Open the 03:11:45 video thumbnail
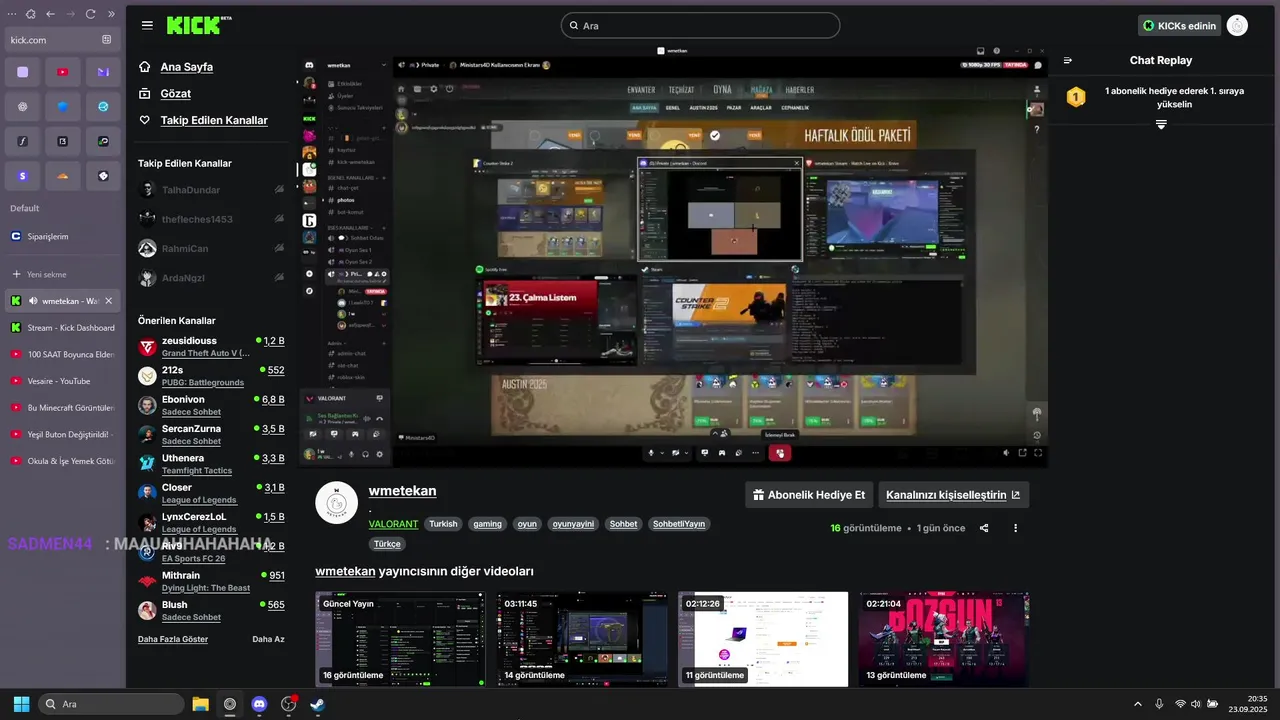This screenshot has width=1280, height=720. pos(582,639)
